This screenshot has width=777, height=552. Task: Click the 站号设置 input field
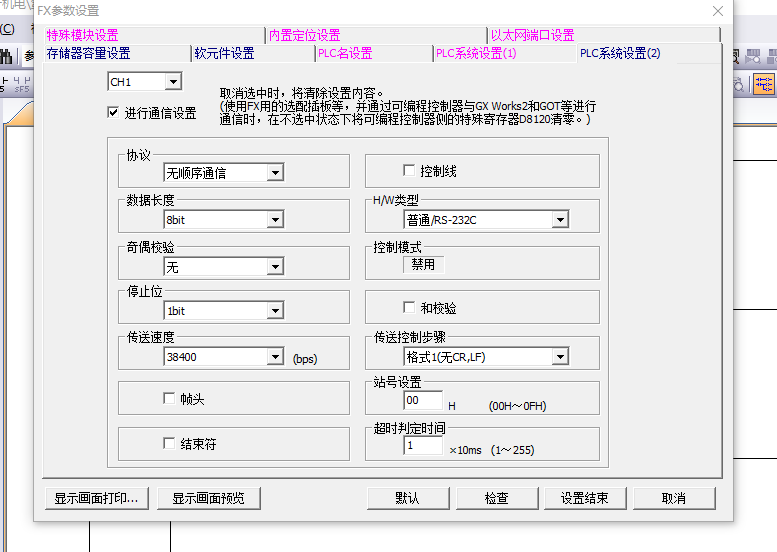(423, 401)
